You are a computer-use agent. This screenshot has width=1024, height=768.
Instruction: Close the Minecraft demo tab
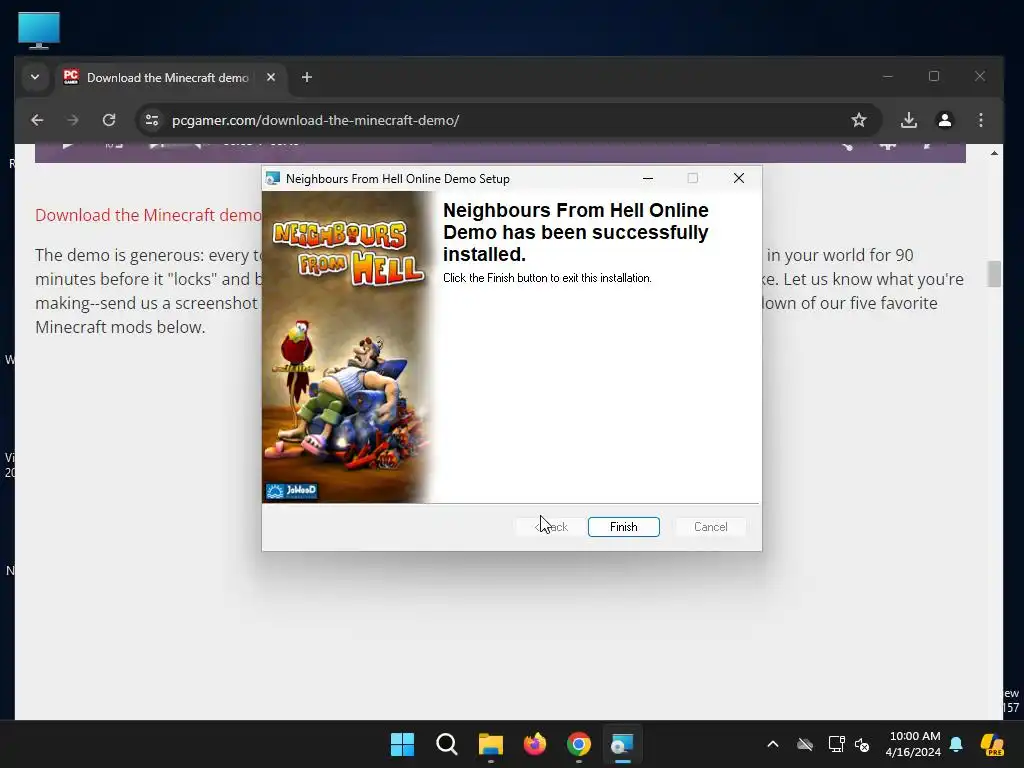[271, 77]
